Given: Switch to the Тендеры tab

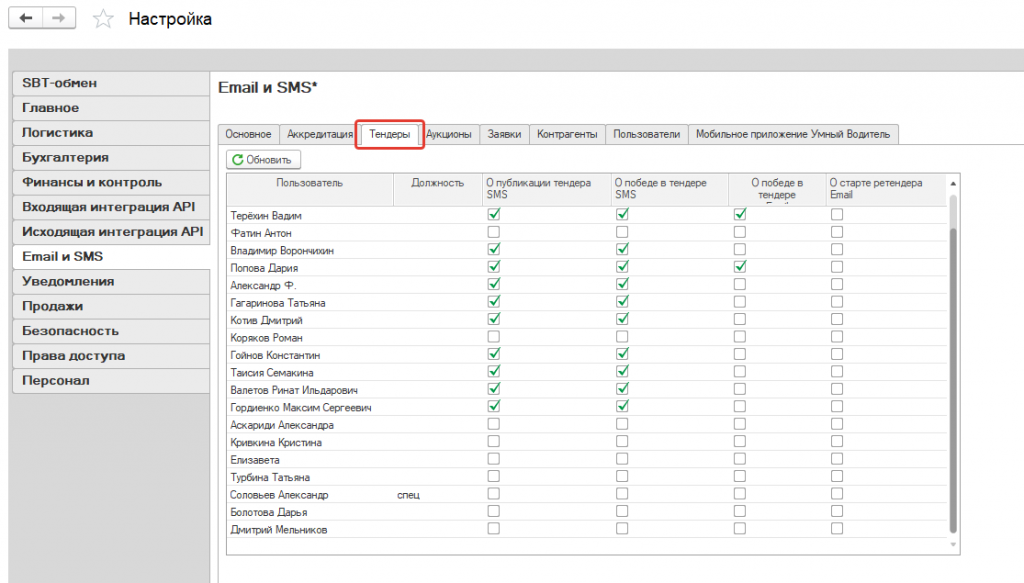Looking at the screenshot, I should [x=390, y=134].
